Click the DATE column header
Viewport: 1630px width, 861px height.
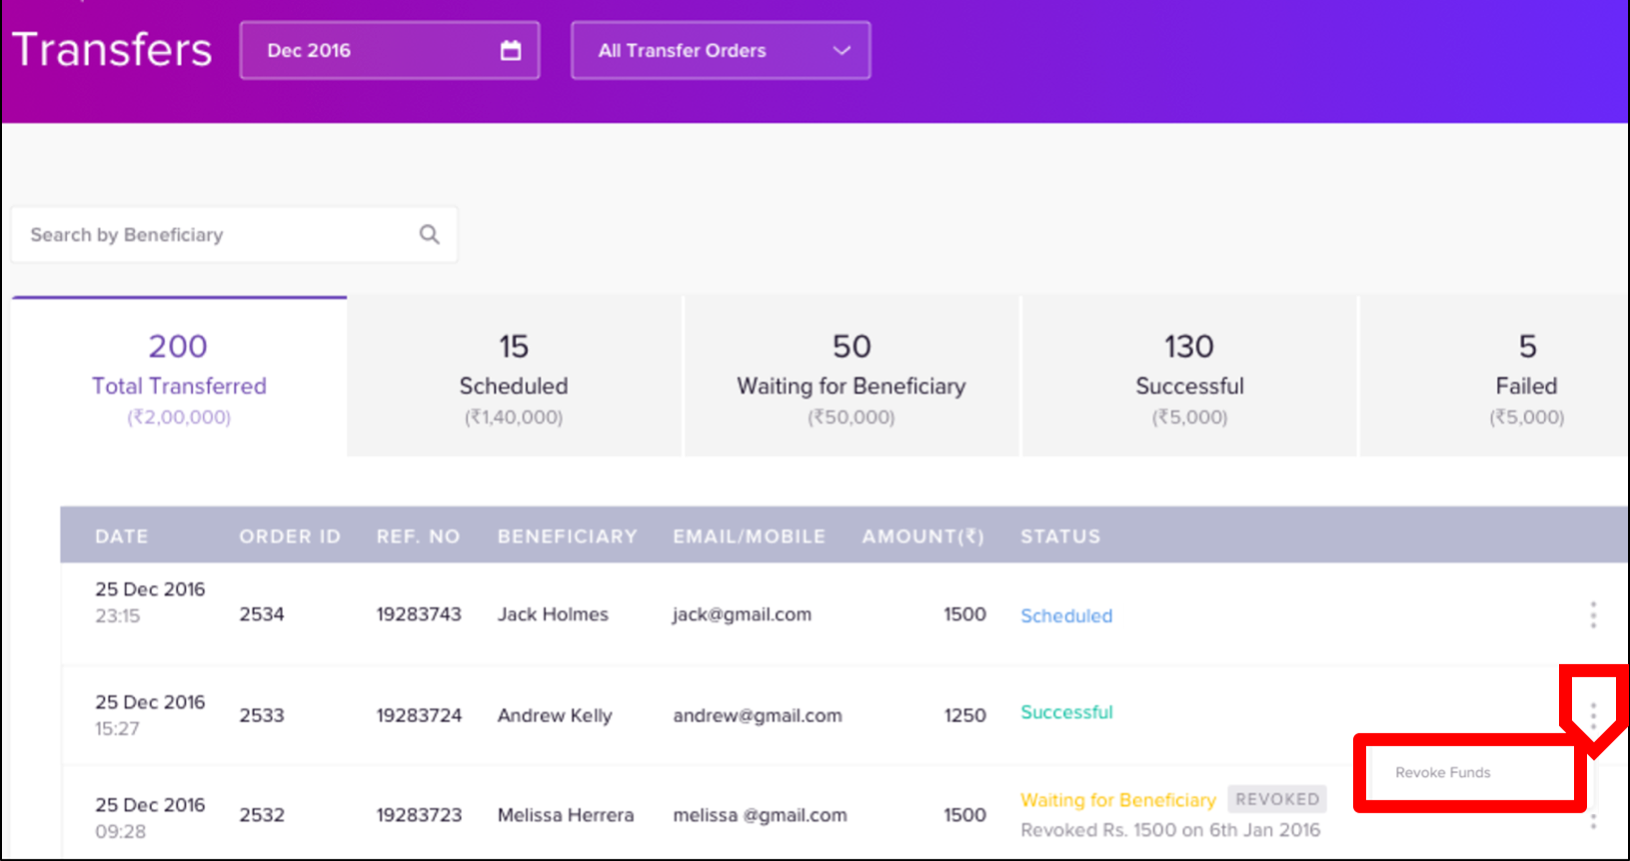[121, 536]
